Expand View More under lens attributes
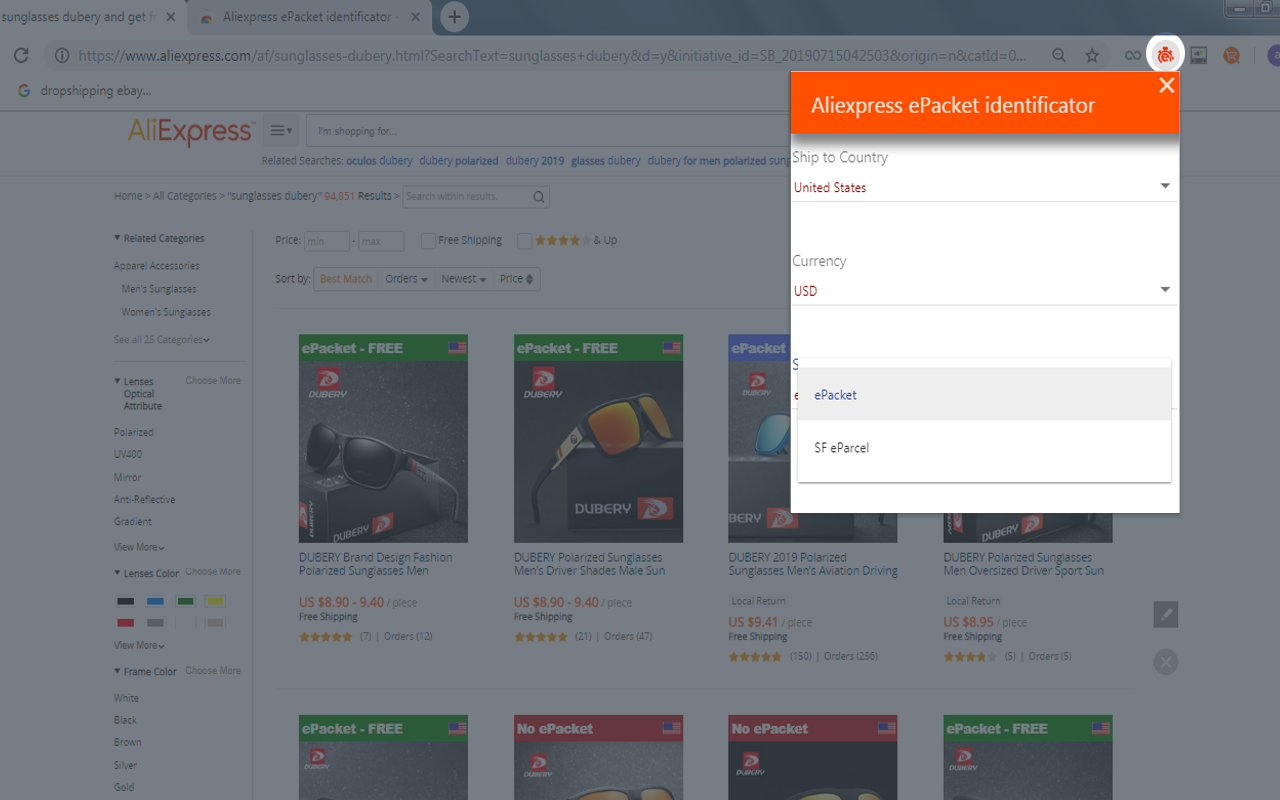The image size is (1280, 800). (140, 547)
